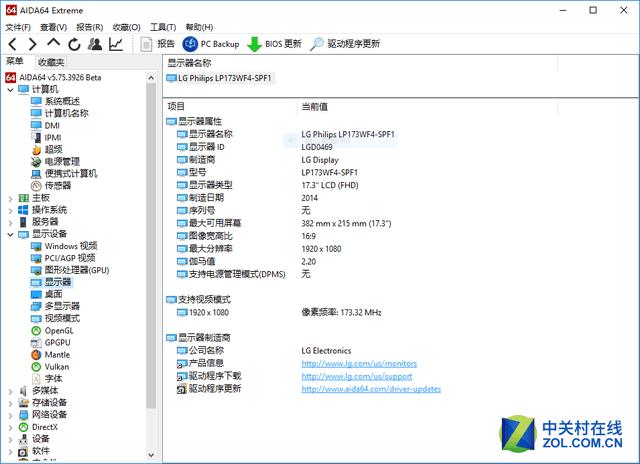Viewport: 640px width, 464px height.
Task: Go forward with the right arrow icon
Action: pyautogui.click(x=33, y=44)
